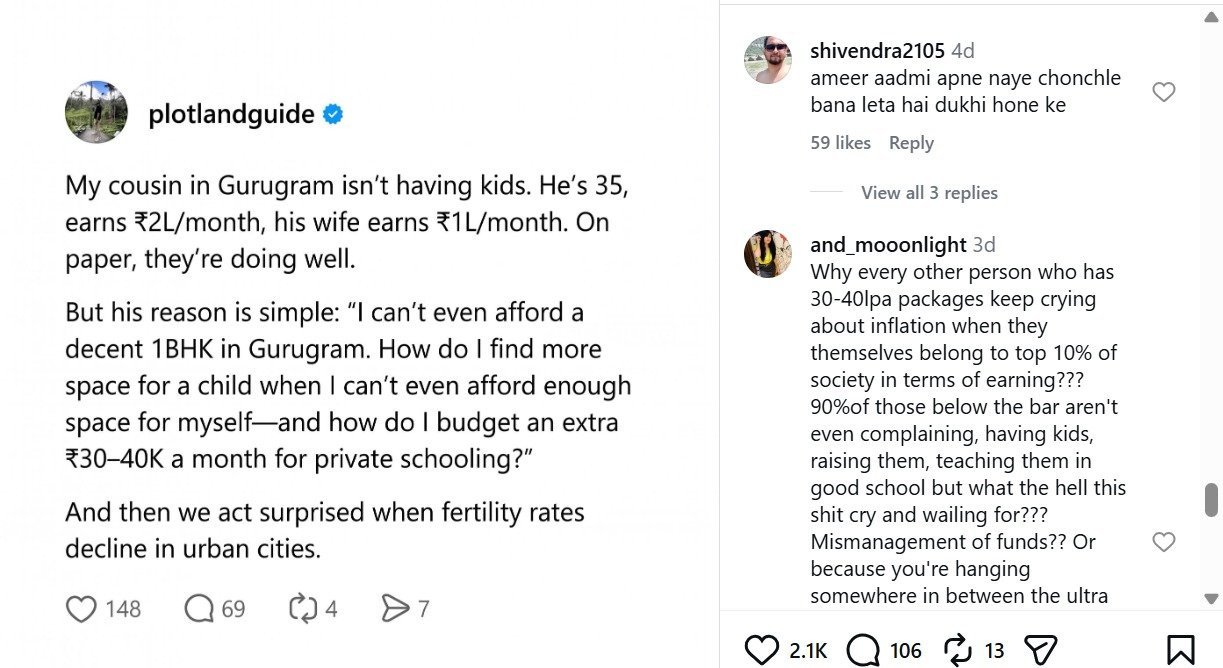Share post with the paper plane icon

(1042, 650)
